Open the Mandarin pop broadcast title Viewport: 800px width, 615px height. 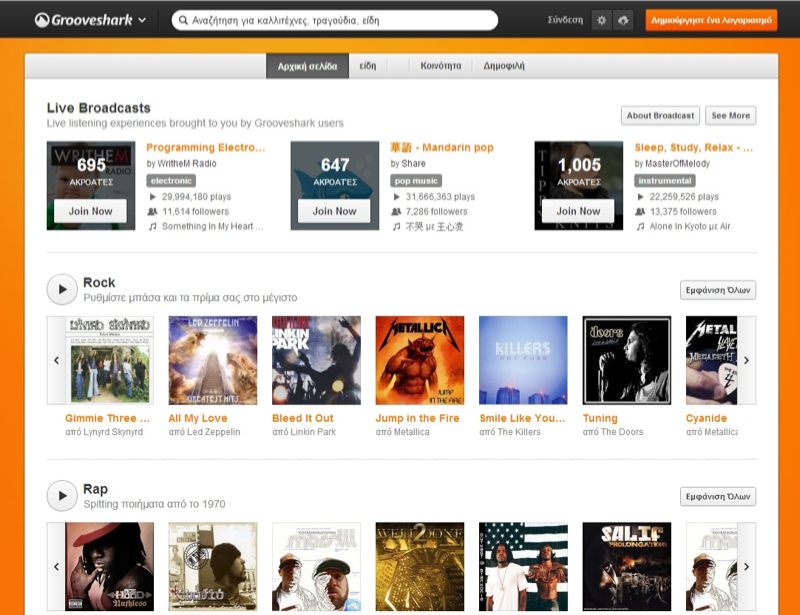[442, 147]
